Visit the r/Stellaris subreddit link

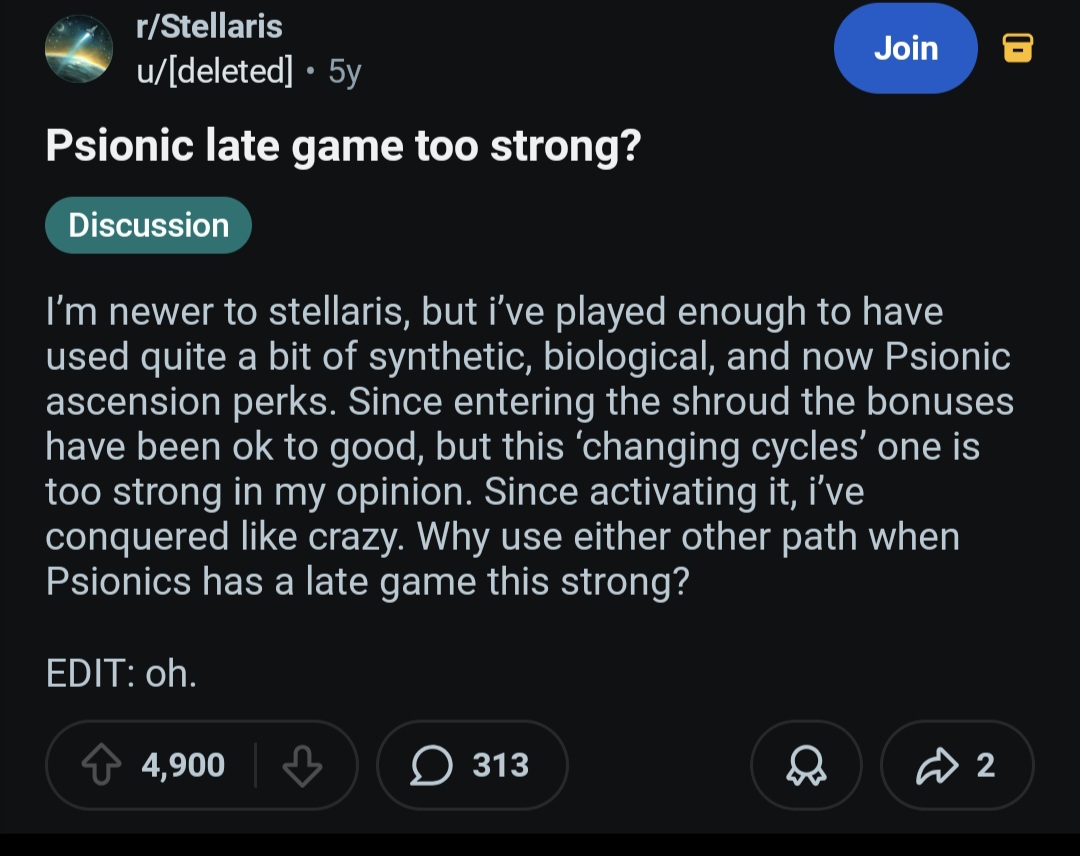point(209,27)
